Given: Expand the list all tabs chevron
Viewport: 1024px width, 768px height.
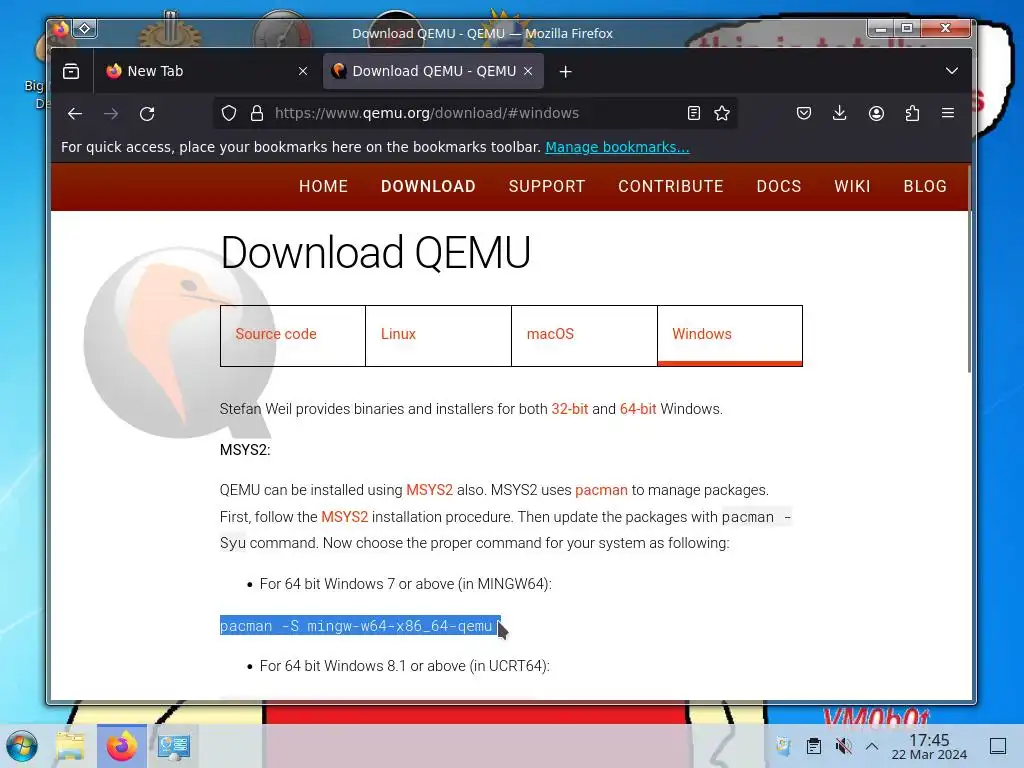Looking at the screenshot, I should coord(952,71).
